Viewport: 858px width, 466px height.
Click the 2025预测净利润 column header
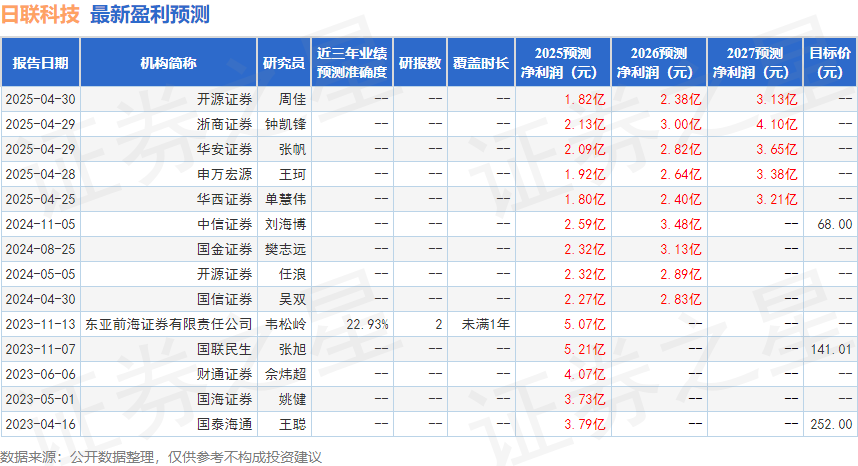[563, 63]
